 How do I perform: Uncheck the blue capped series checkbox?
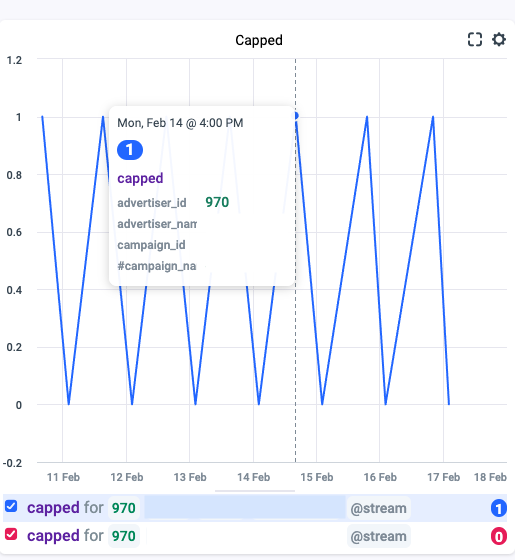click(11, 506)
